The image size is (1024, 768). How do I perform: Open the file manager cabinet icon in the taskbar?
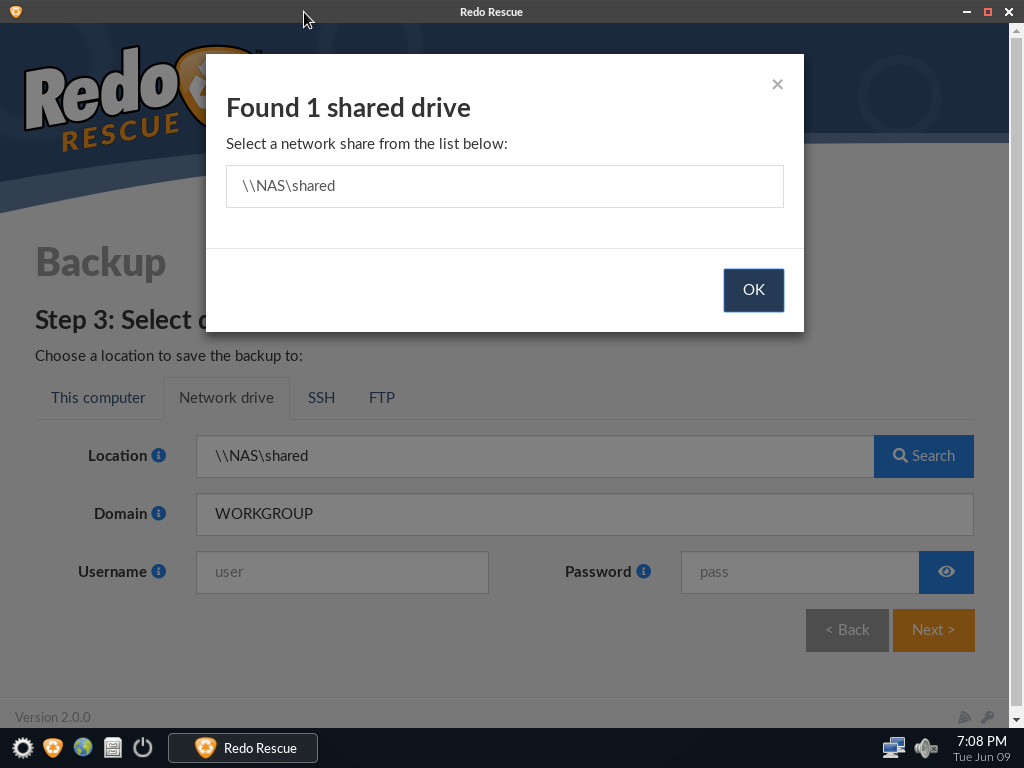(113, 748)
